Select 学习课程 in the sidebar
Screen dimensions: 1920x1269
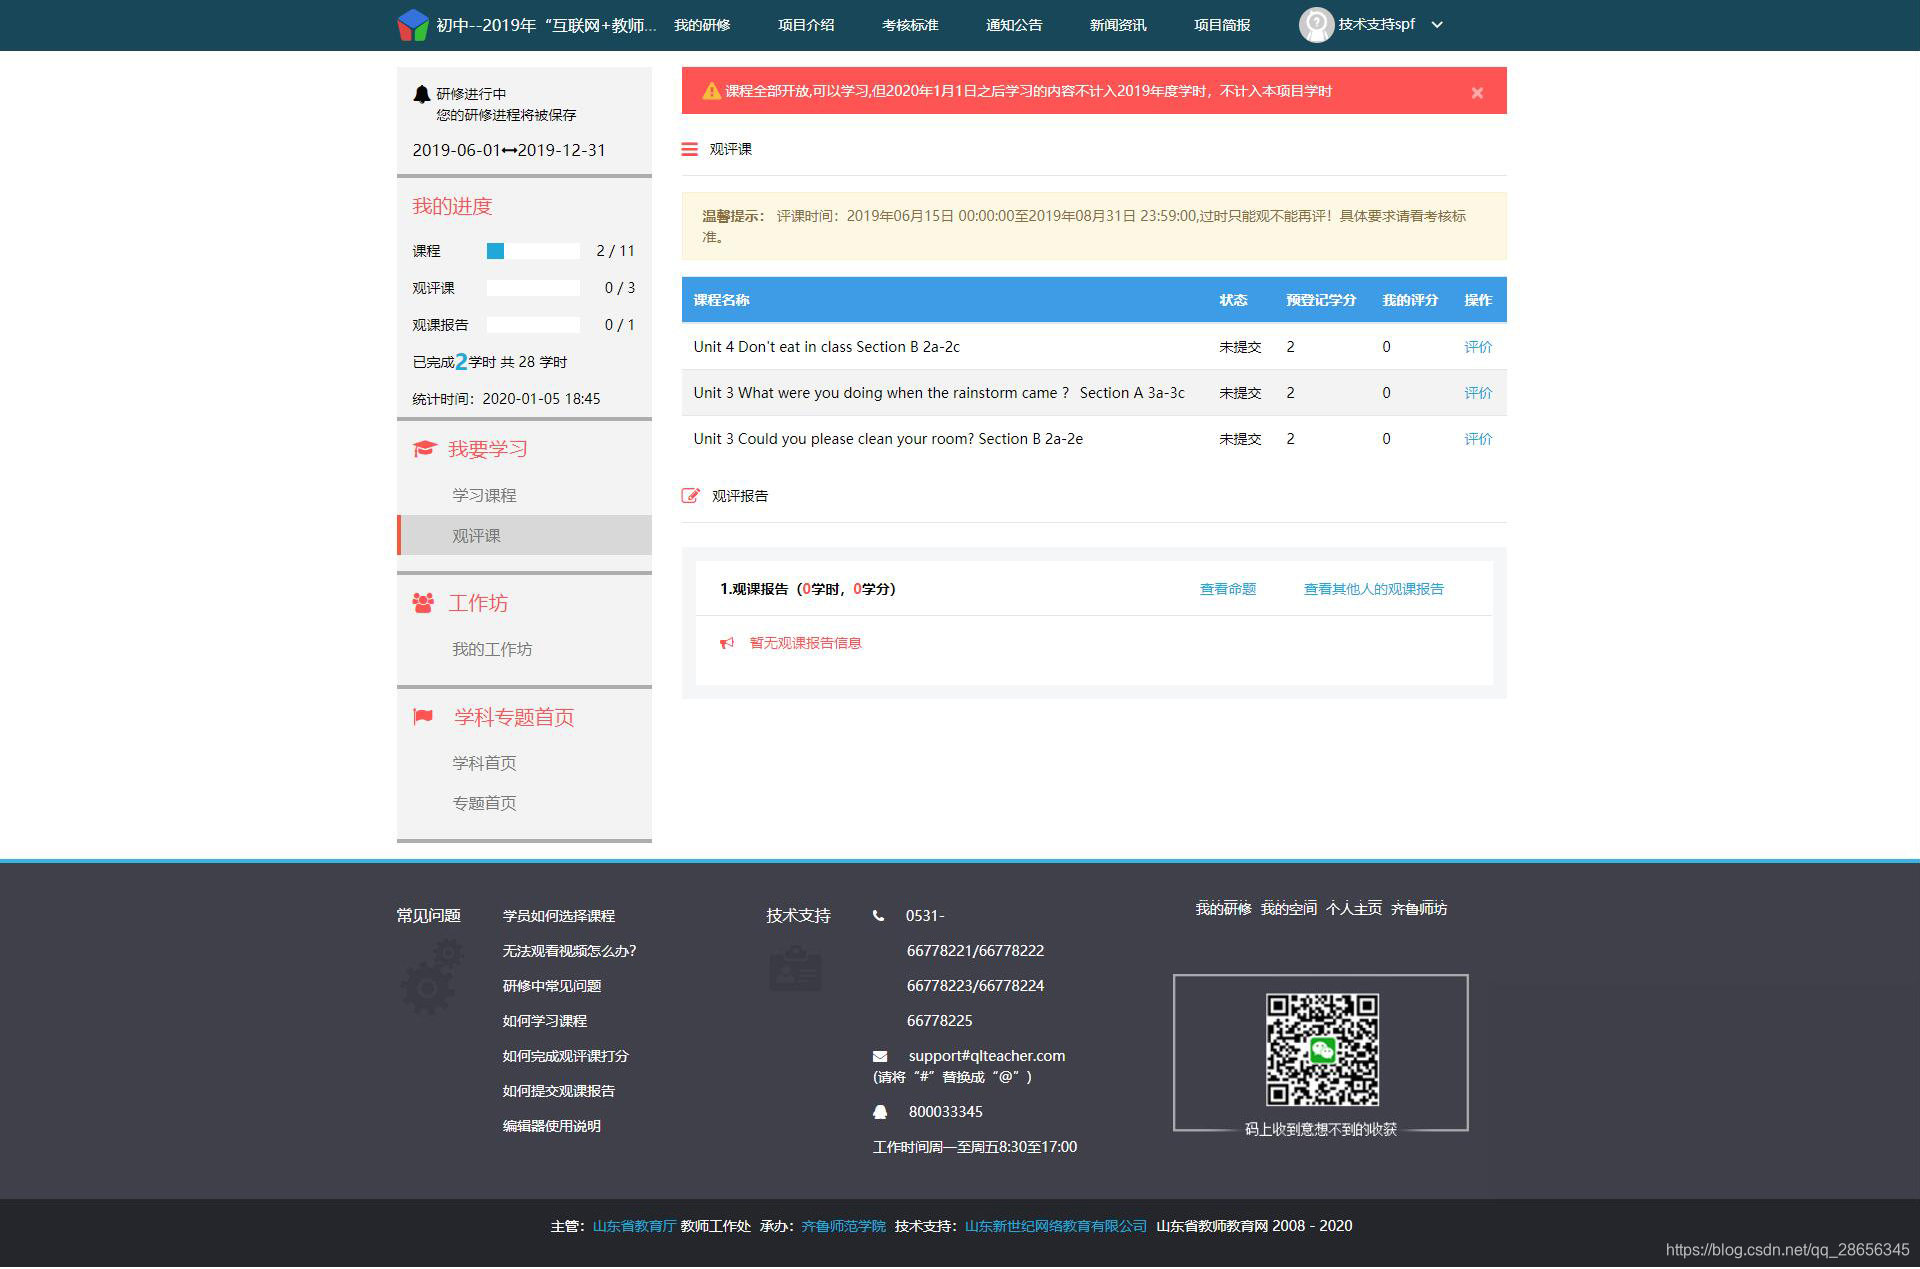click(x=484, y=495)
